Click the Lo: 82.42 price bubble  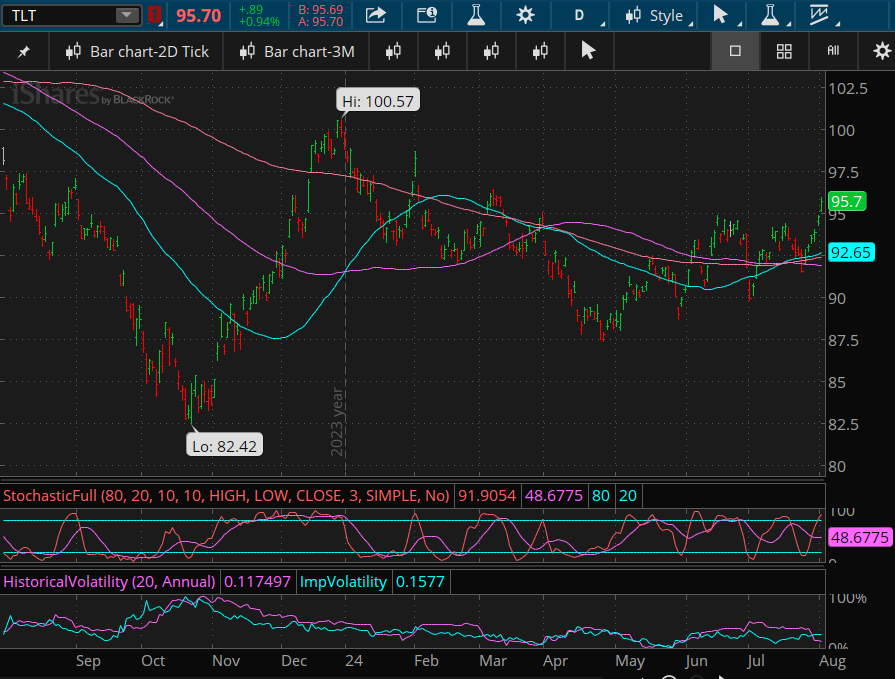(224, 446)
